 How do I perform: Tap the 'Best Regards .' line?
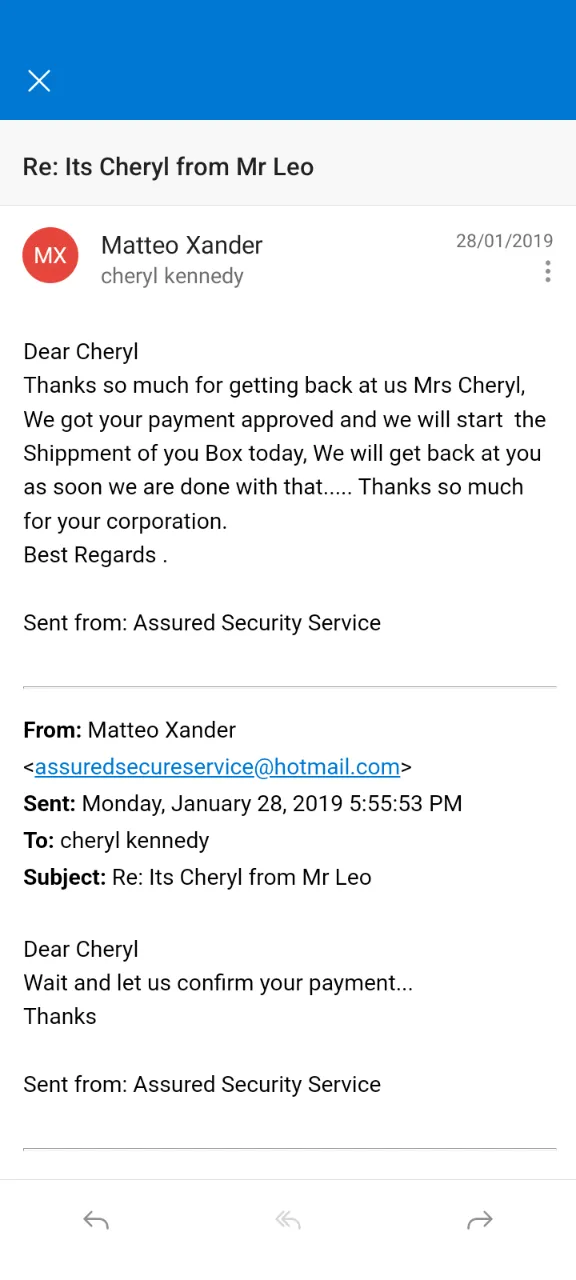click(95, 555)
